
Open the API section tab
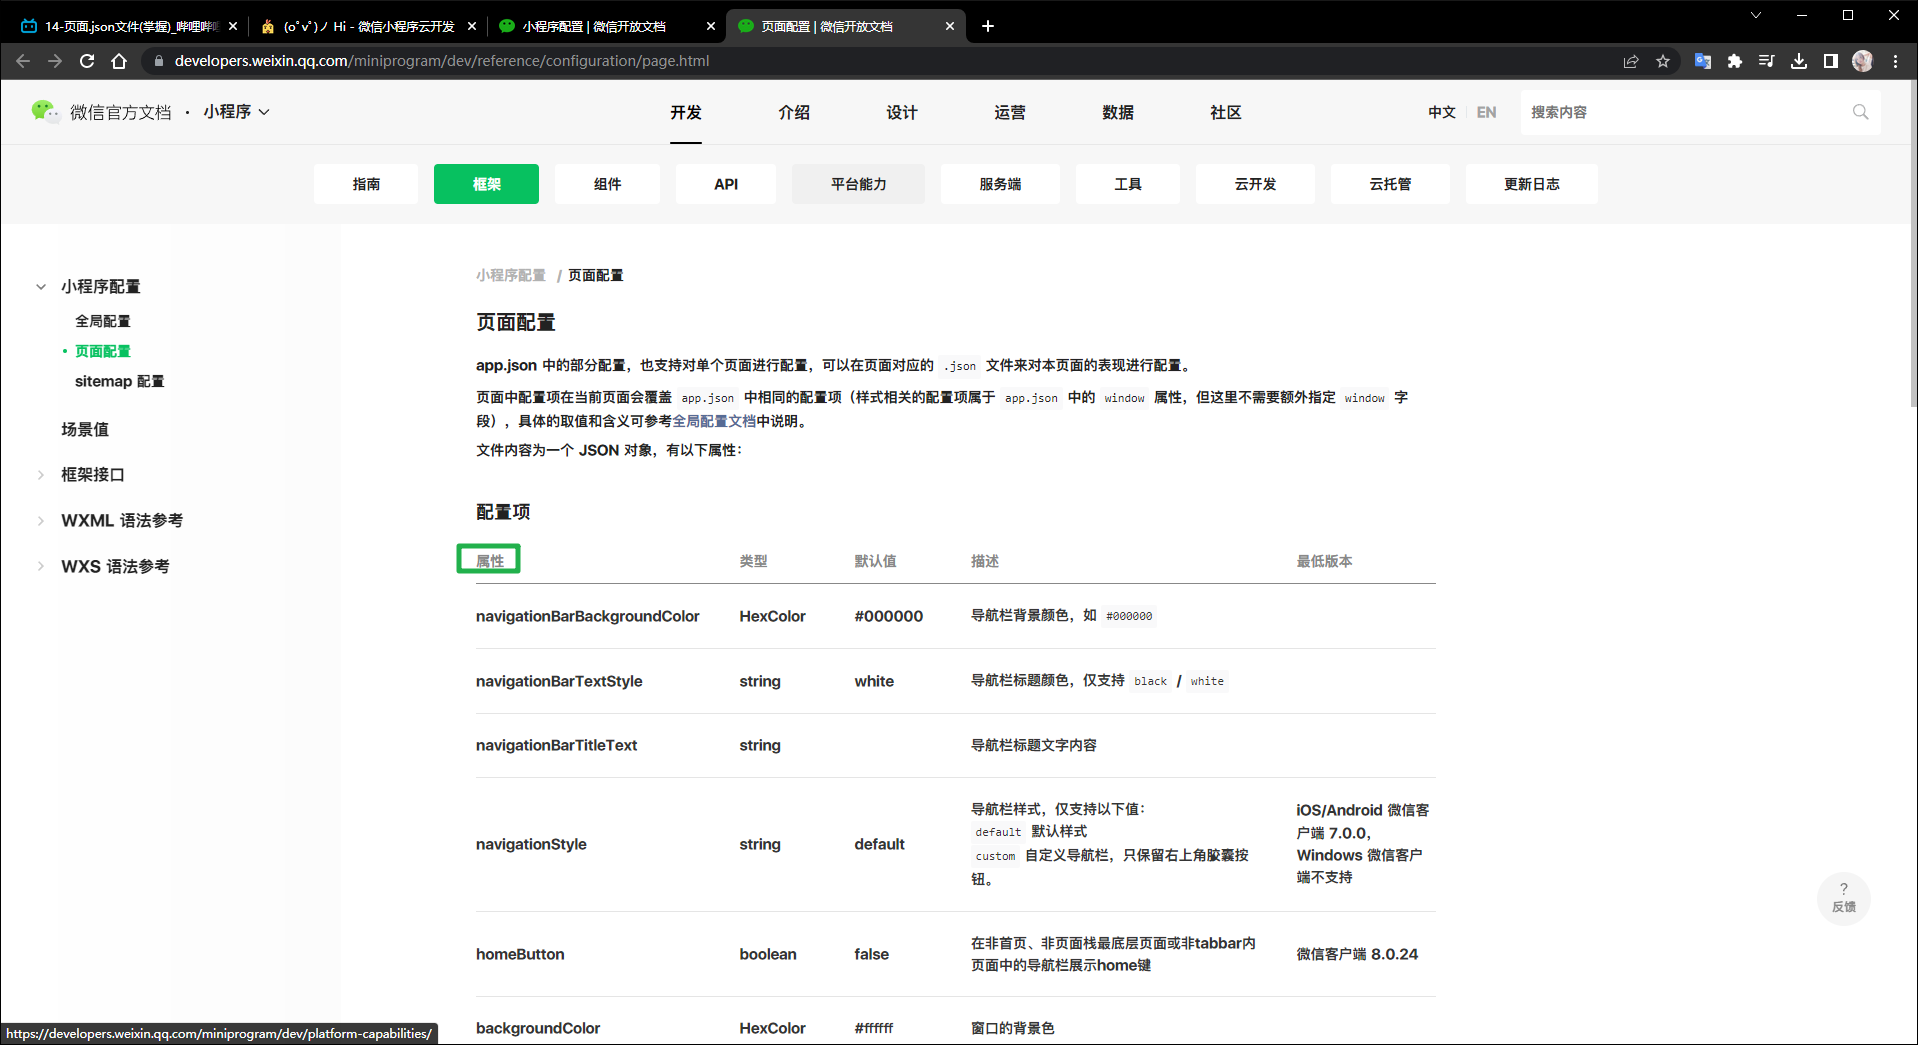[726, 184]
